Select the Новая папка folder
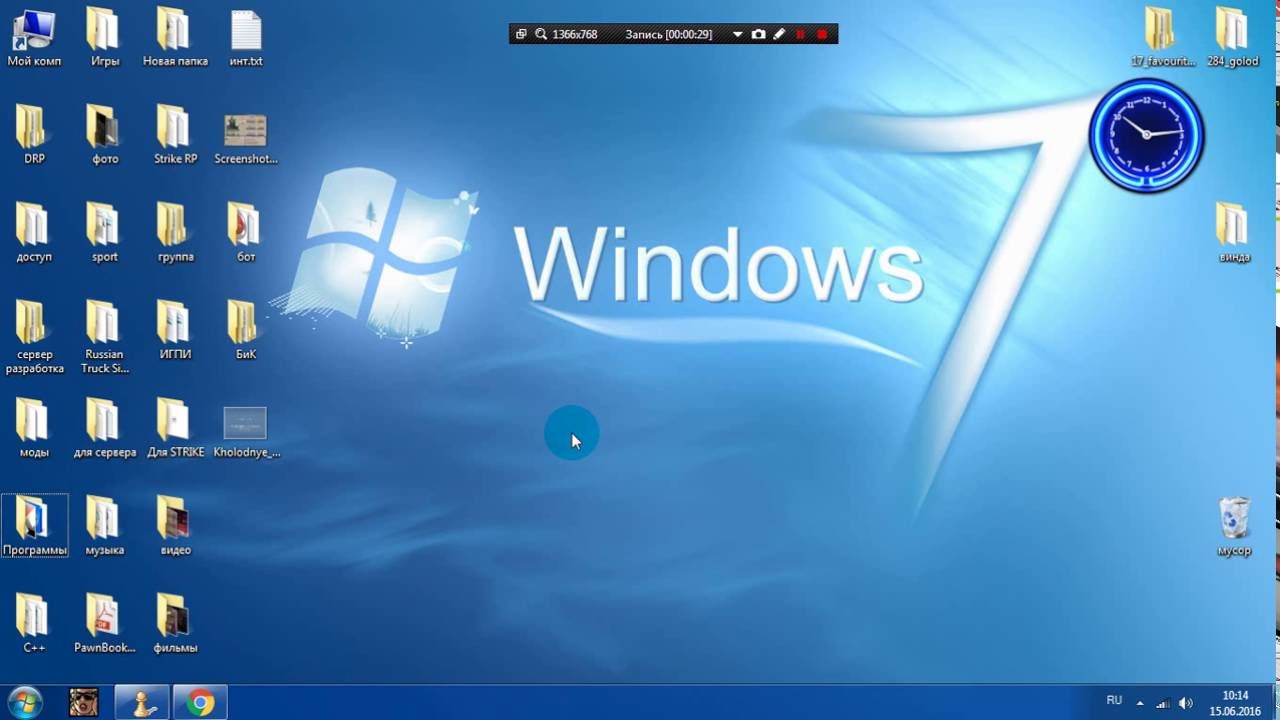Image resolution: width=1280 pixels, height=720 pixels. point(175,38)
